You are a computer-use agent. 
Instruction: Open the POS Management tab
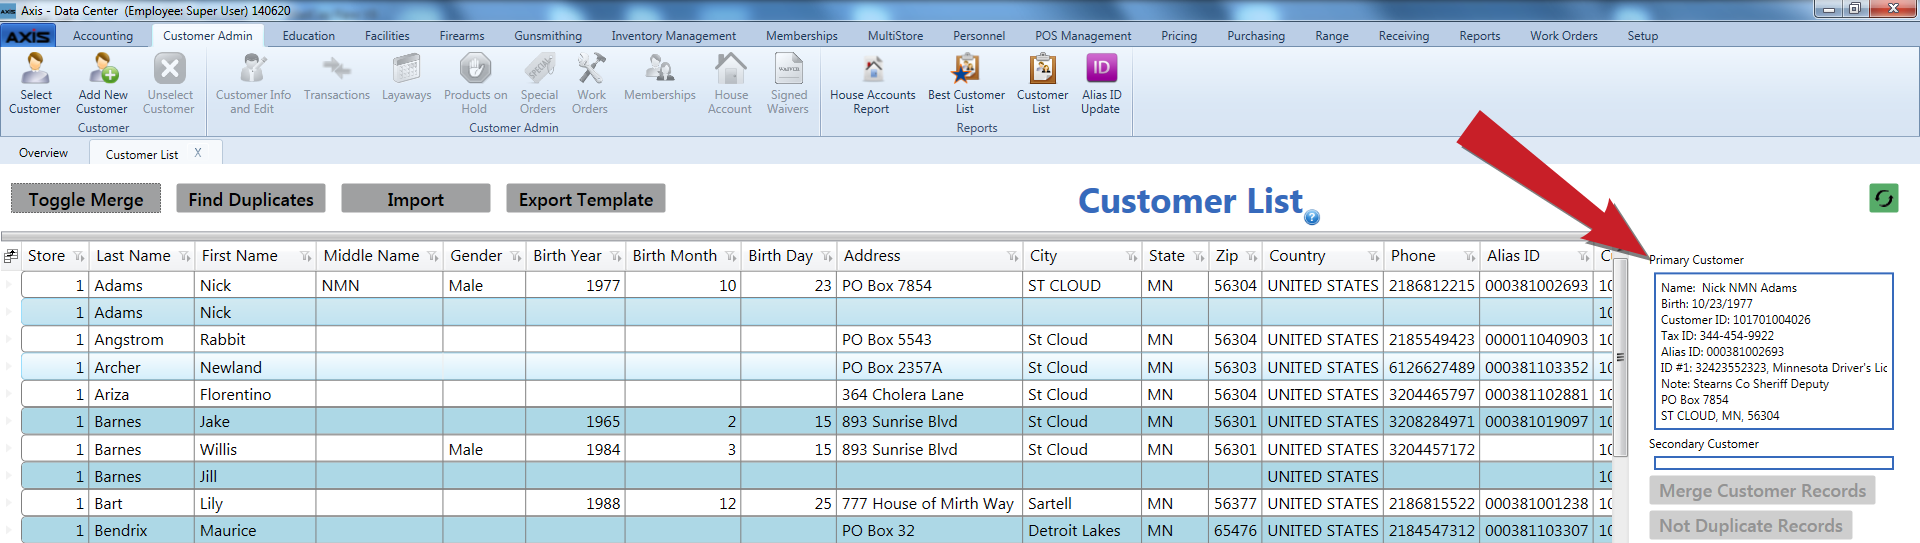[1083, 36]
